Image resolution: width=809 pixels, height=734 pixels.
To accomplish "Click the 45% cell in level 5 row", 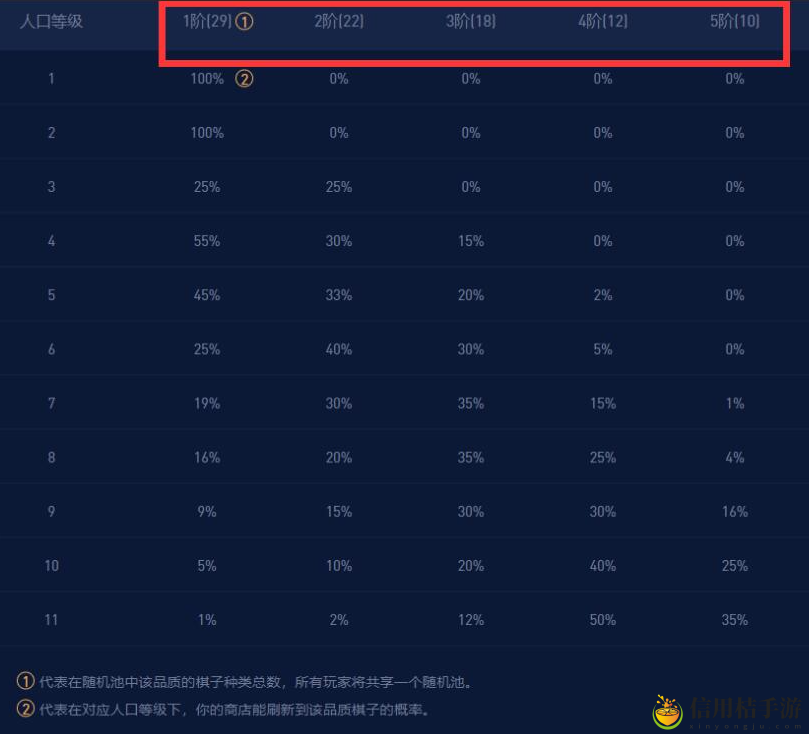I will point(207,295).
